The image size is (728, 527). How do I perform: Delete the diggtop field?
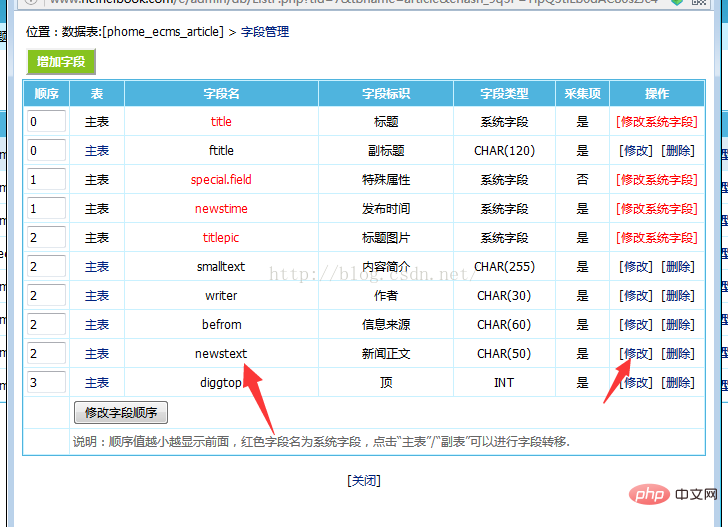pyautogui.click(x=677, y=383)
